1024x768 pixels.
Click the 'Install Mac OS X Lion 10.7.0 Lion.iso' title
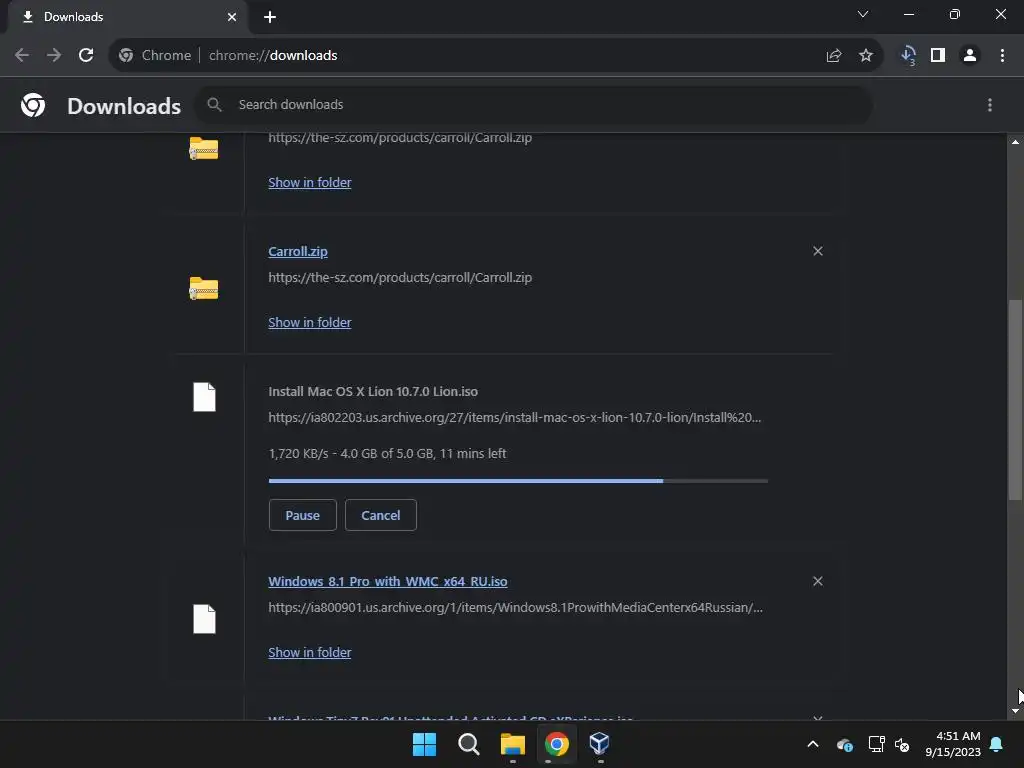pos(373,392)
